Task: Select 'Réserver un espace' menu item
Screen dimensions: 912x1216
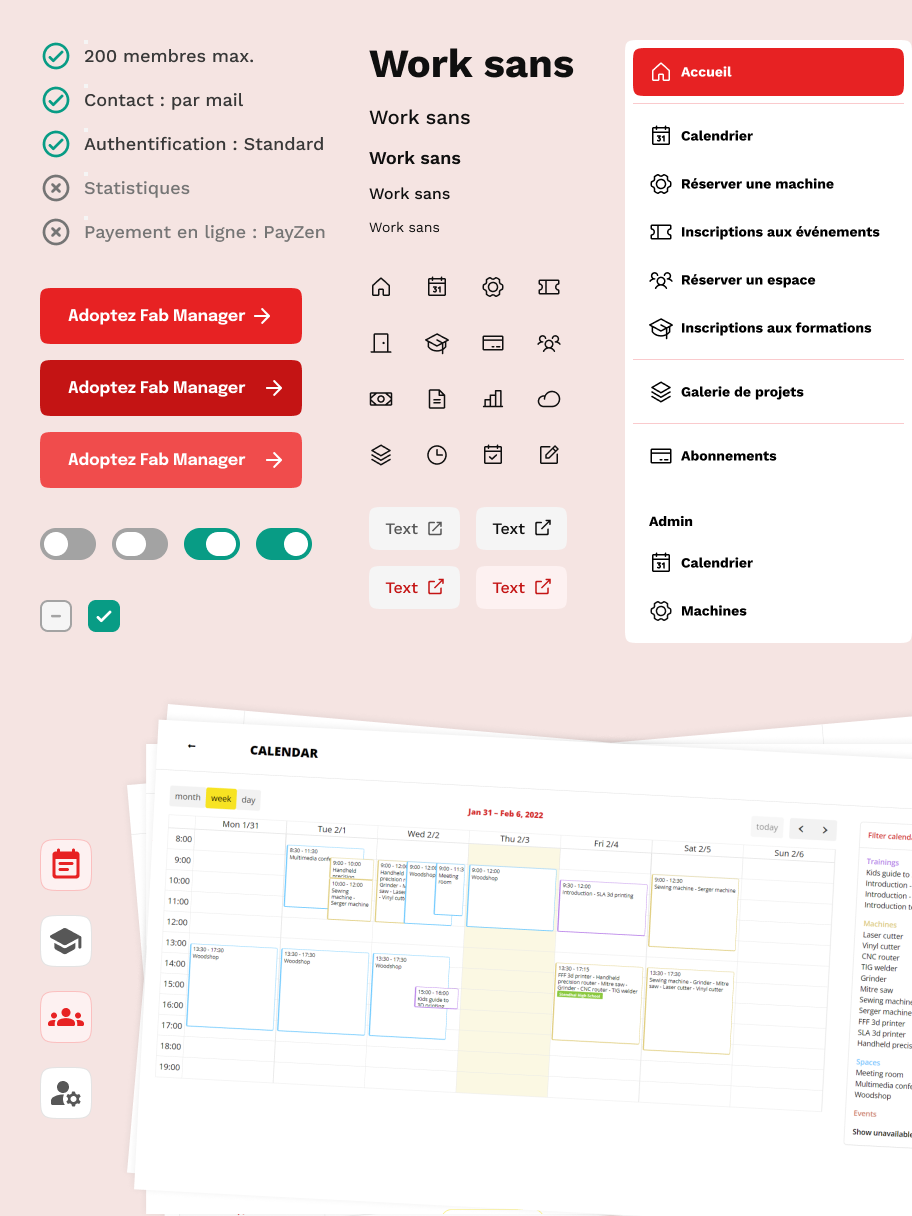Action: [768, 280]
